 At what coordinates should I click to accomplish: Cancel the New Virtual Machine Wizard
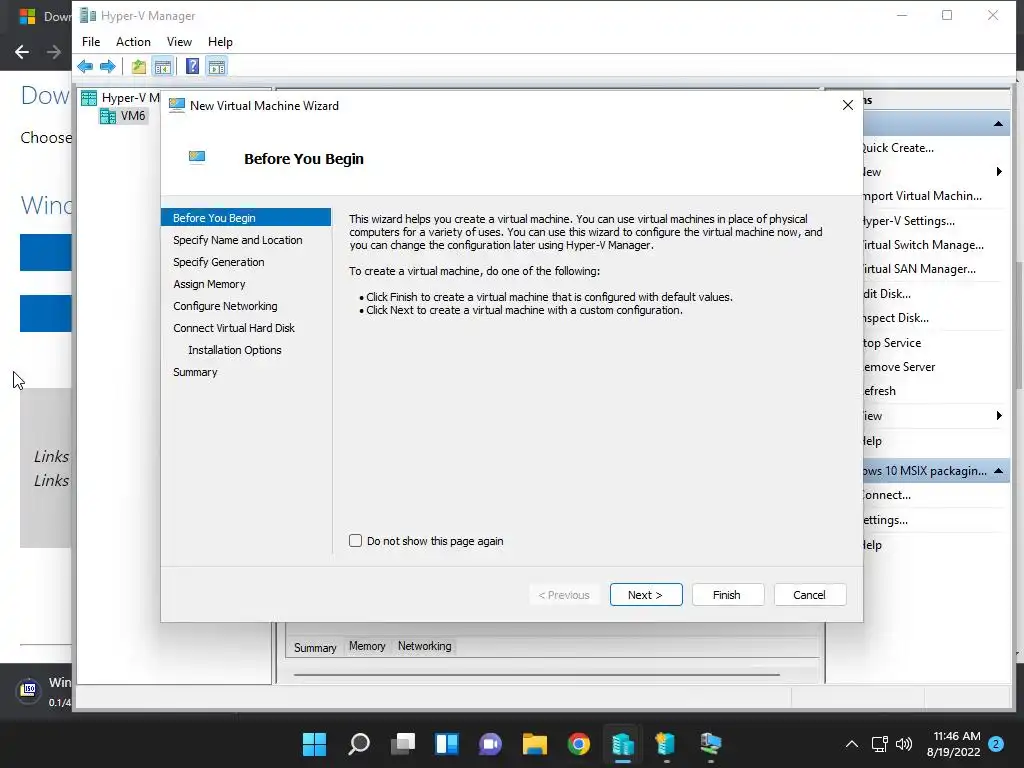pyautogui.click(x=810, y=595)
